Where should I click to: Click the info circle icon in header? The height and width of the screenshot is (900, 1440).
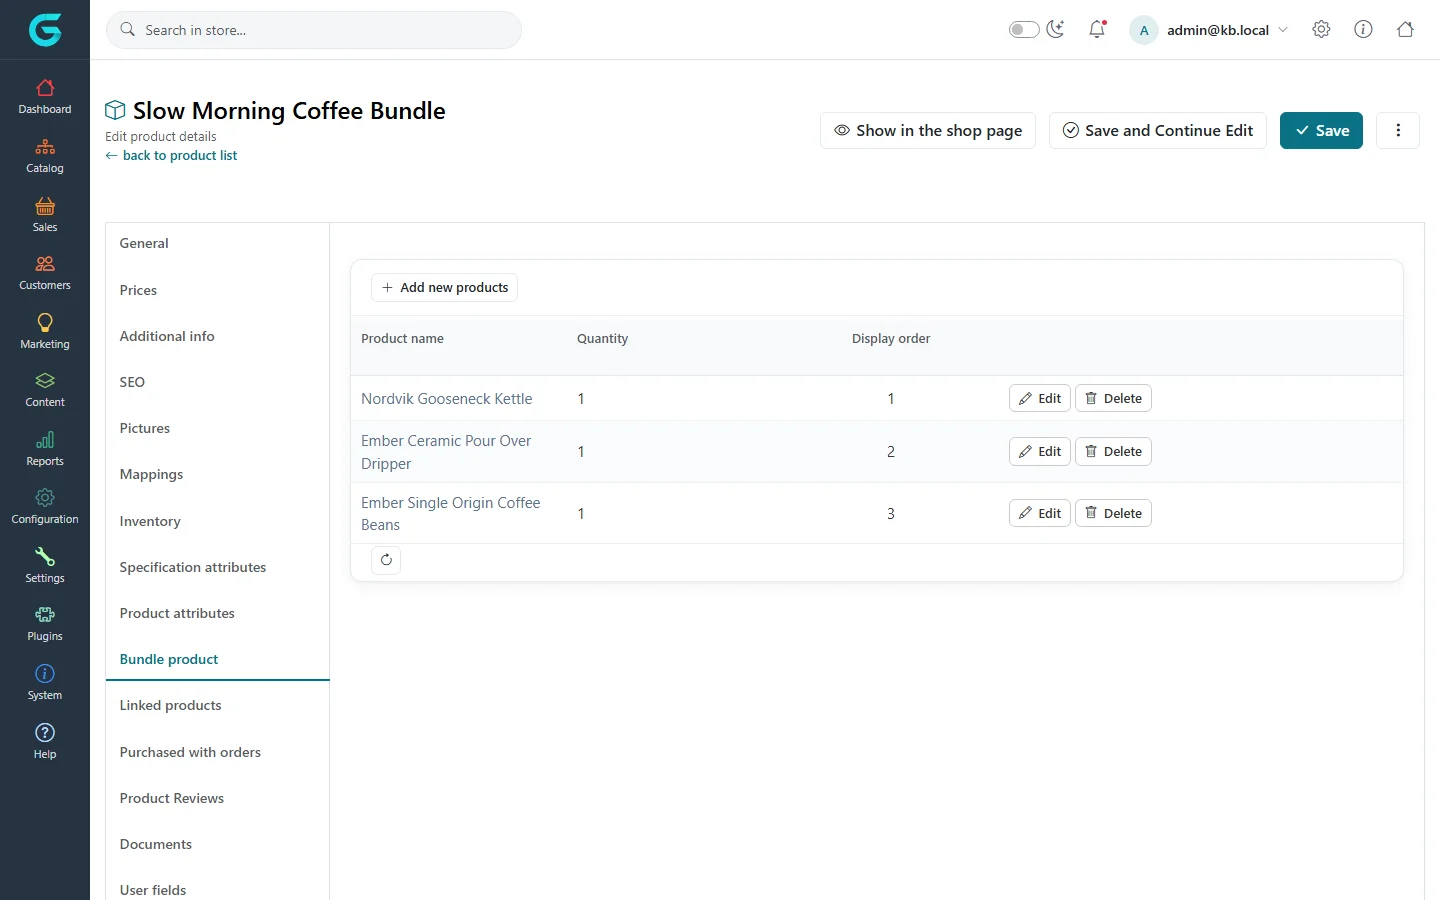coord(1363,30)
